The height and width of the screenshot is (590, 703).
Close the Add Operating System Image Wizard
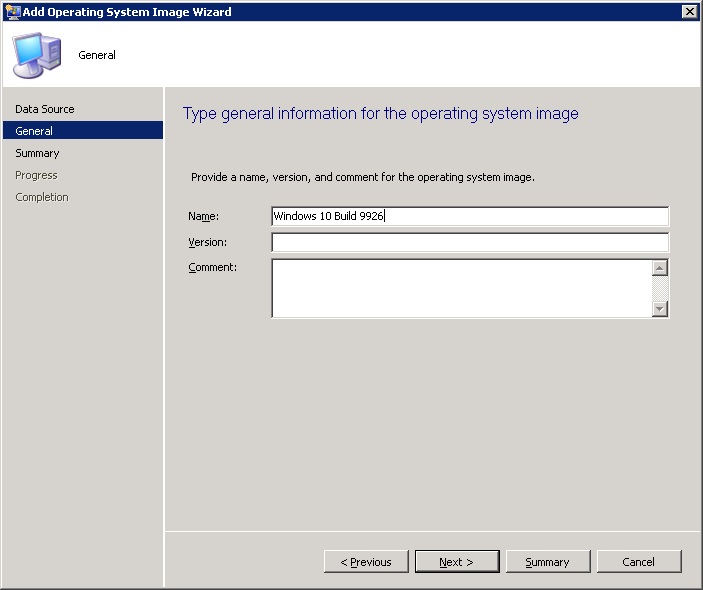tap(689, 12)
